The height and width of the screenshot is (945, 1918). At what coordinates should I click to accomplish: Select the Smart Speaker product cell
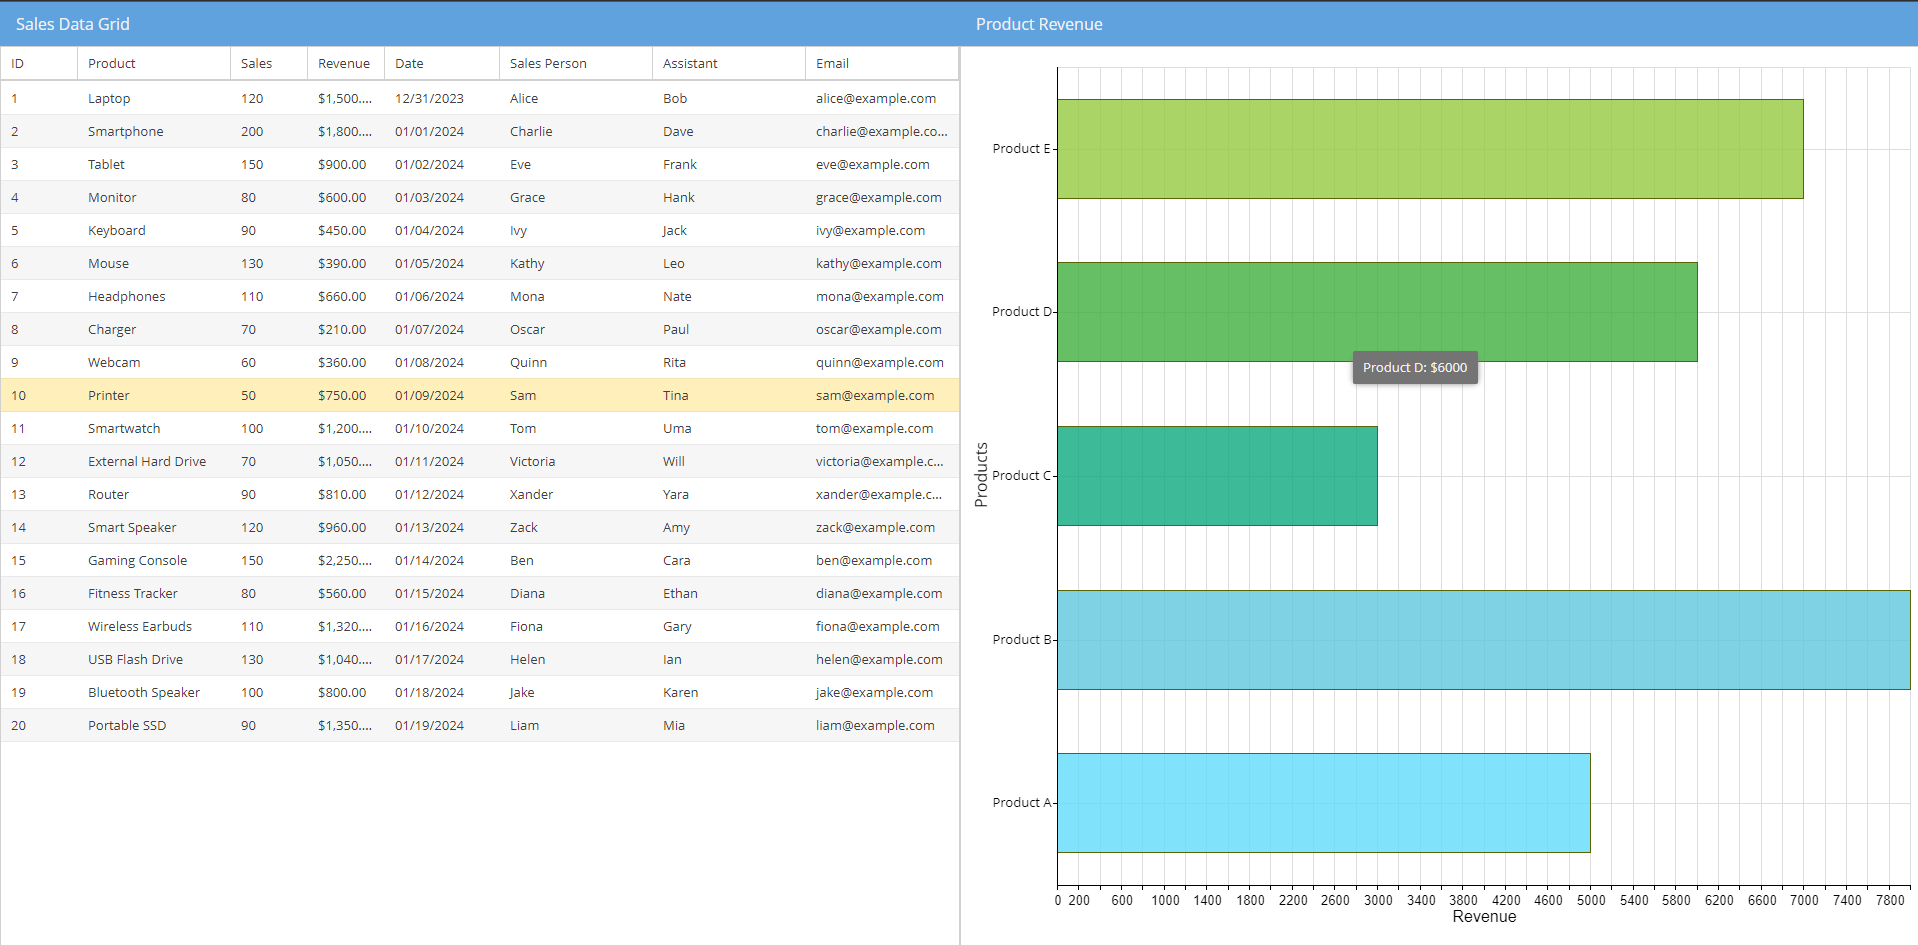click(x=154, y=527)
